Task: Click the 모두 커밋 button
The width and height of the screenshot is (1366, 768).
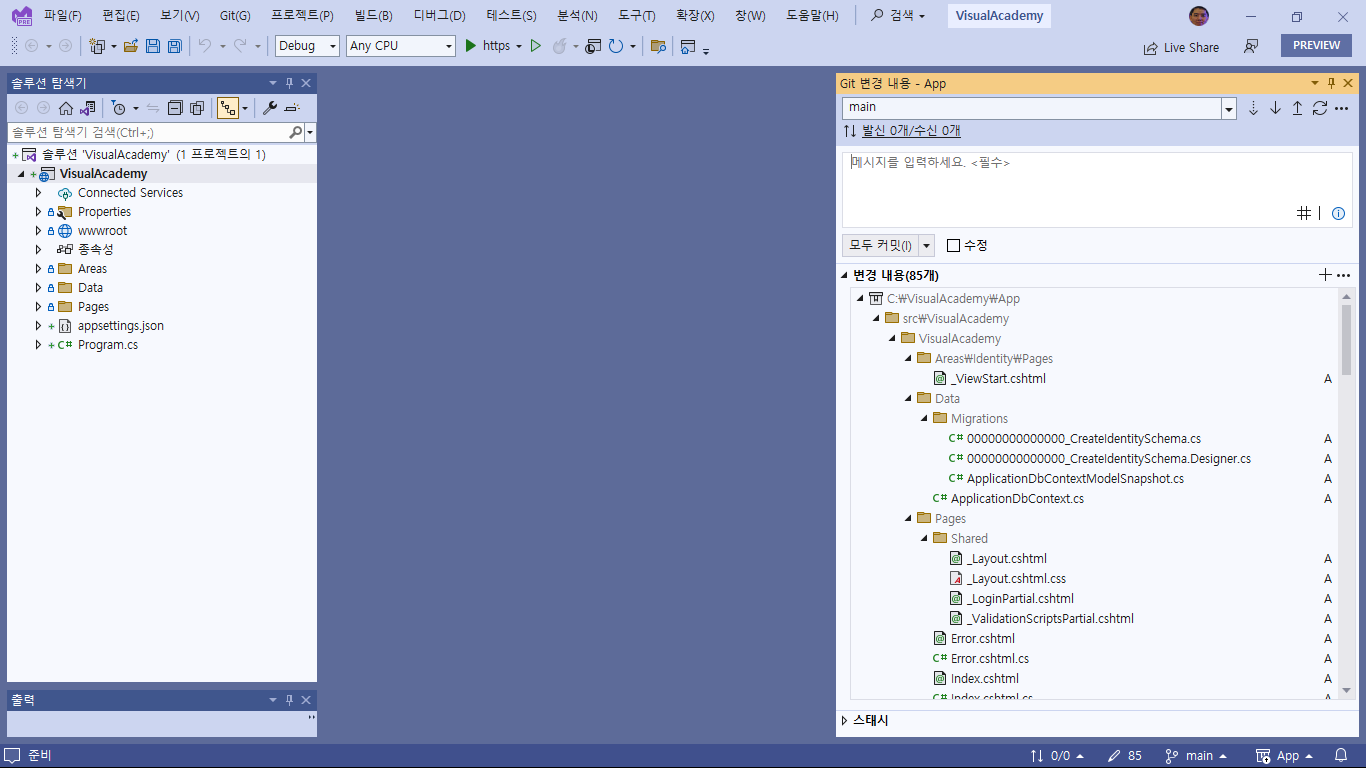Action: (x=879, y=245)
